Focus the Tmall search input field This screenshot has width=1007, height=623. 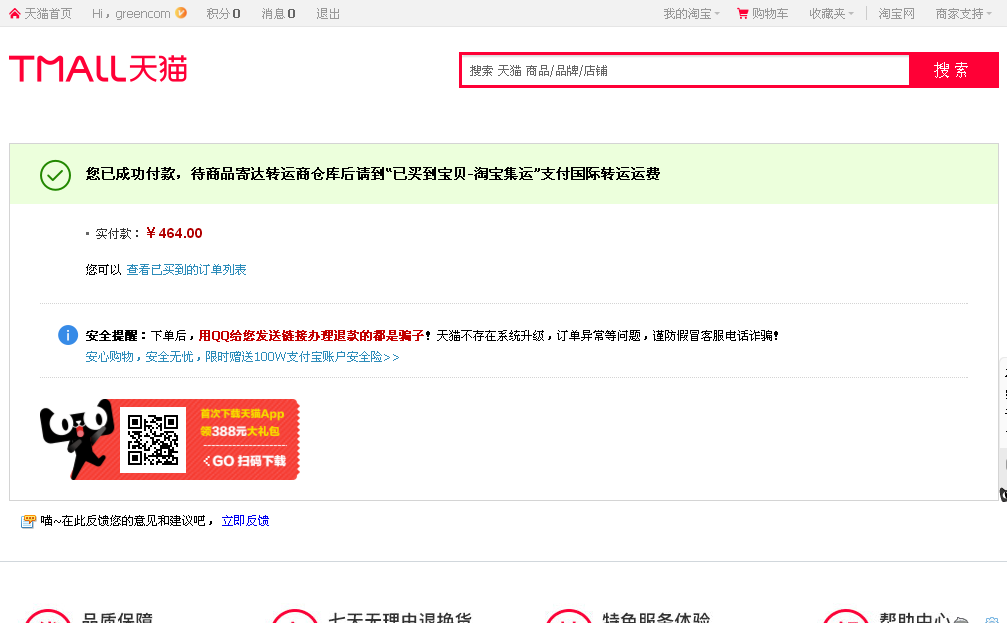(685, 70)
